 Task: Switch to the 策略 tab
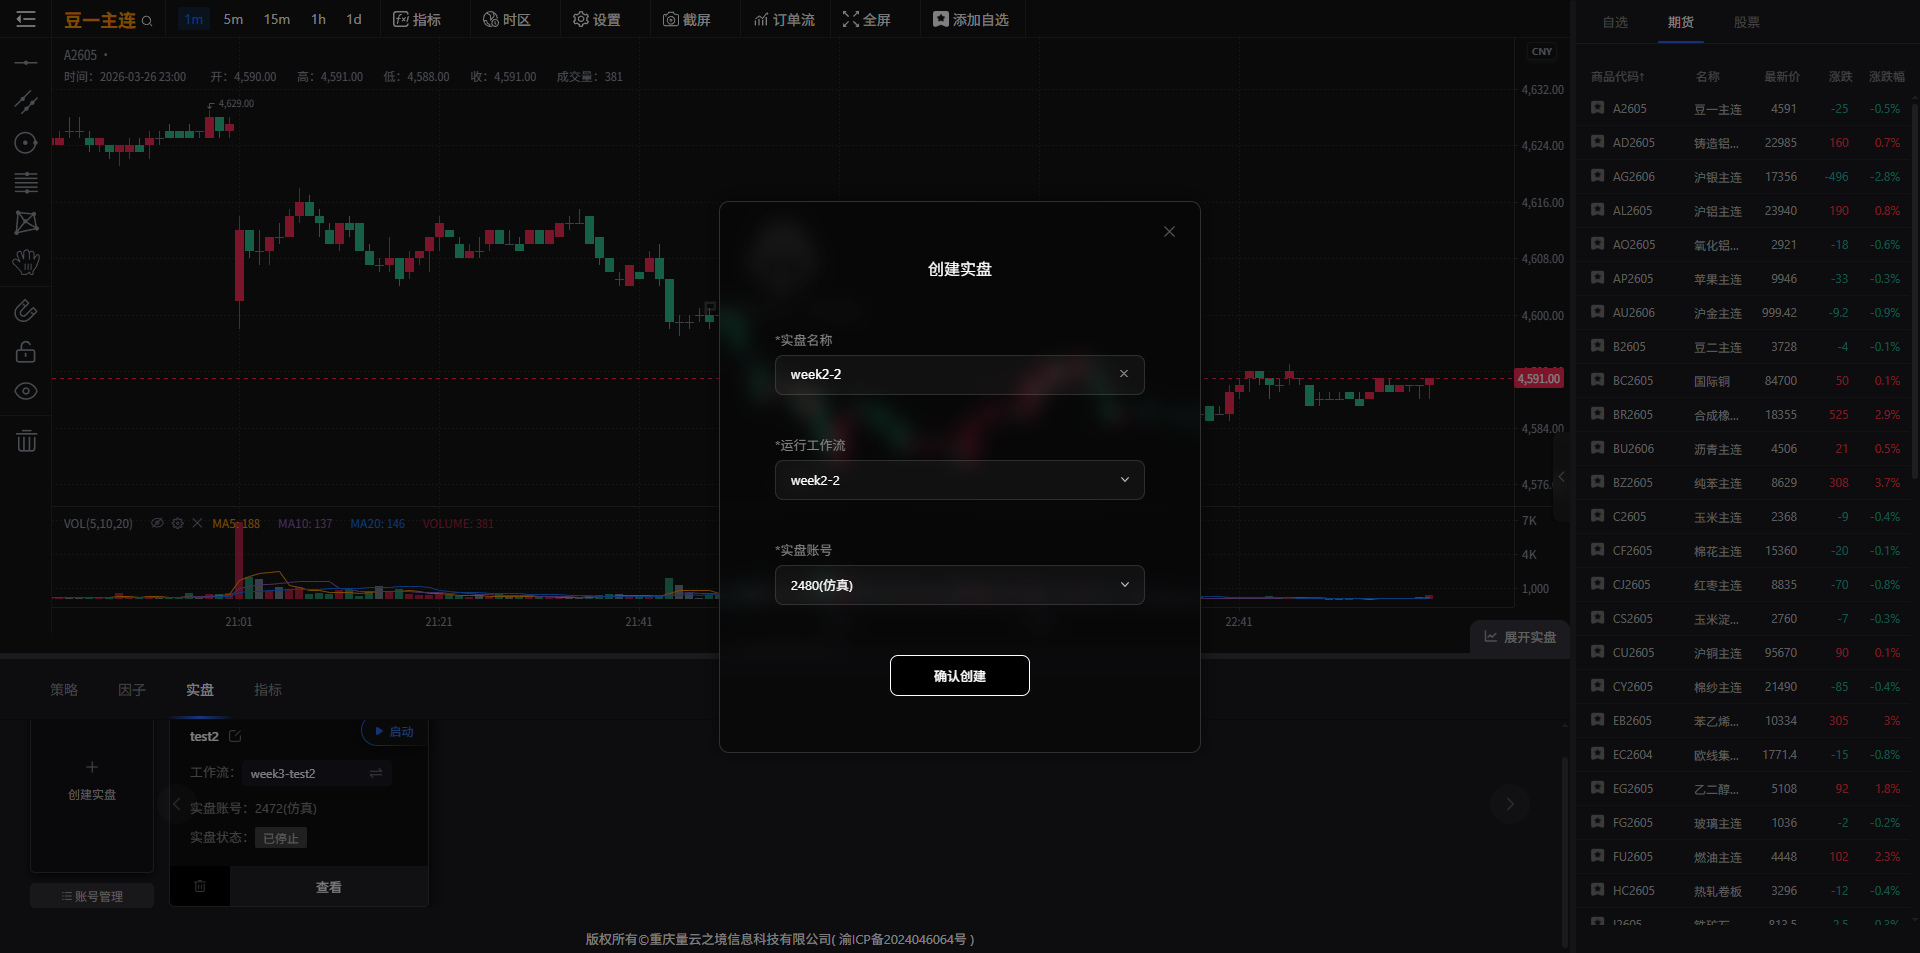64,690
